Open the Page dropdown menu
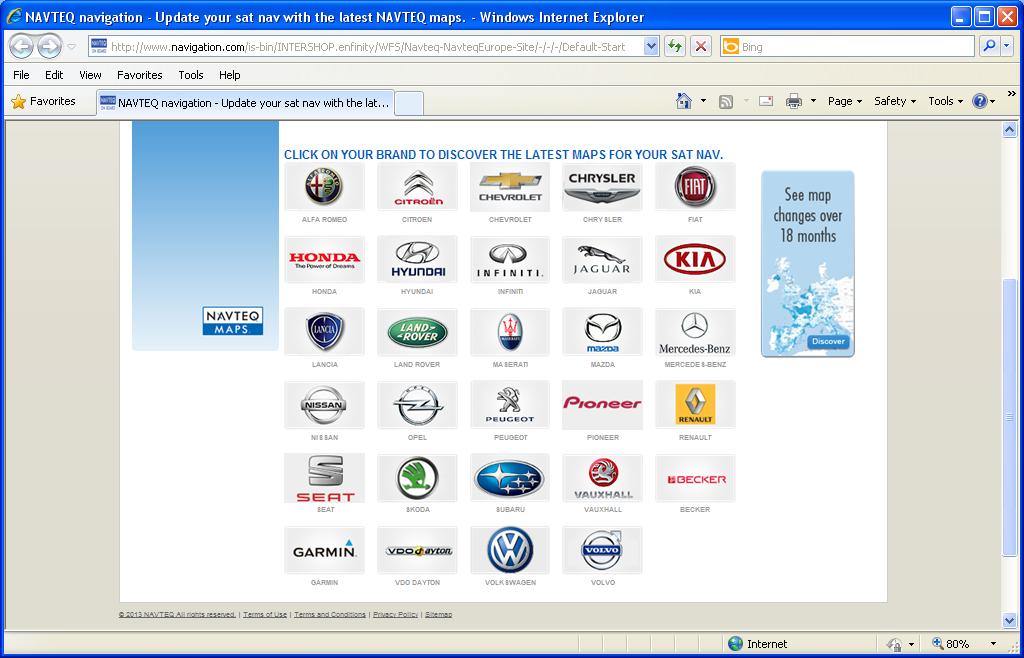Image resolution: width=1024 pixels, height=658 pixels. (x=844, y=101)
